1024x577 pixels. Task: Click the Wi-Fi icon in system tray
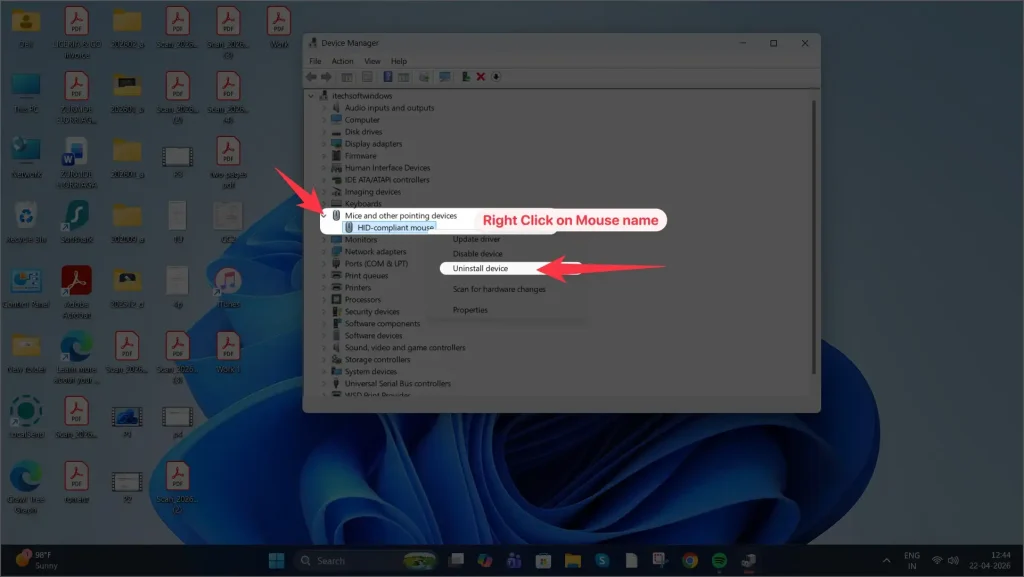point(937,561)
